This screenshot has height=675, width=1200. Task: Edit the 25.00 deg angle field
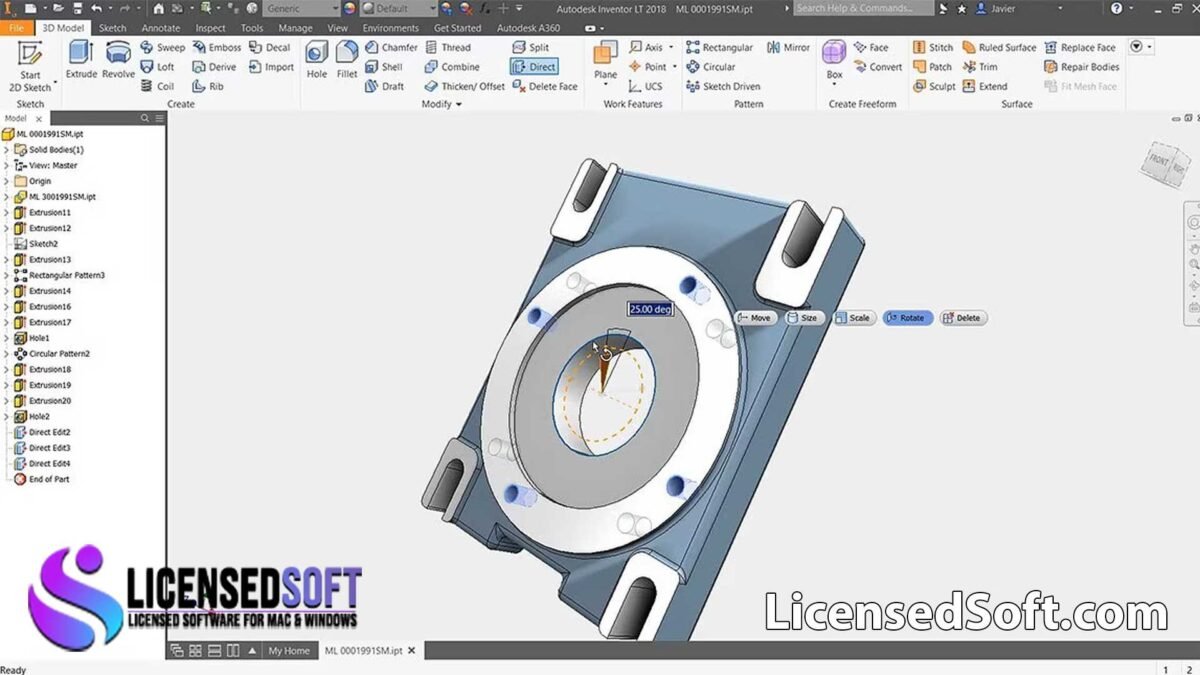click(650, 309)
